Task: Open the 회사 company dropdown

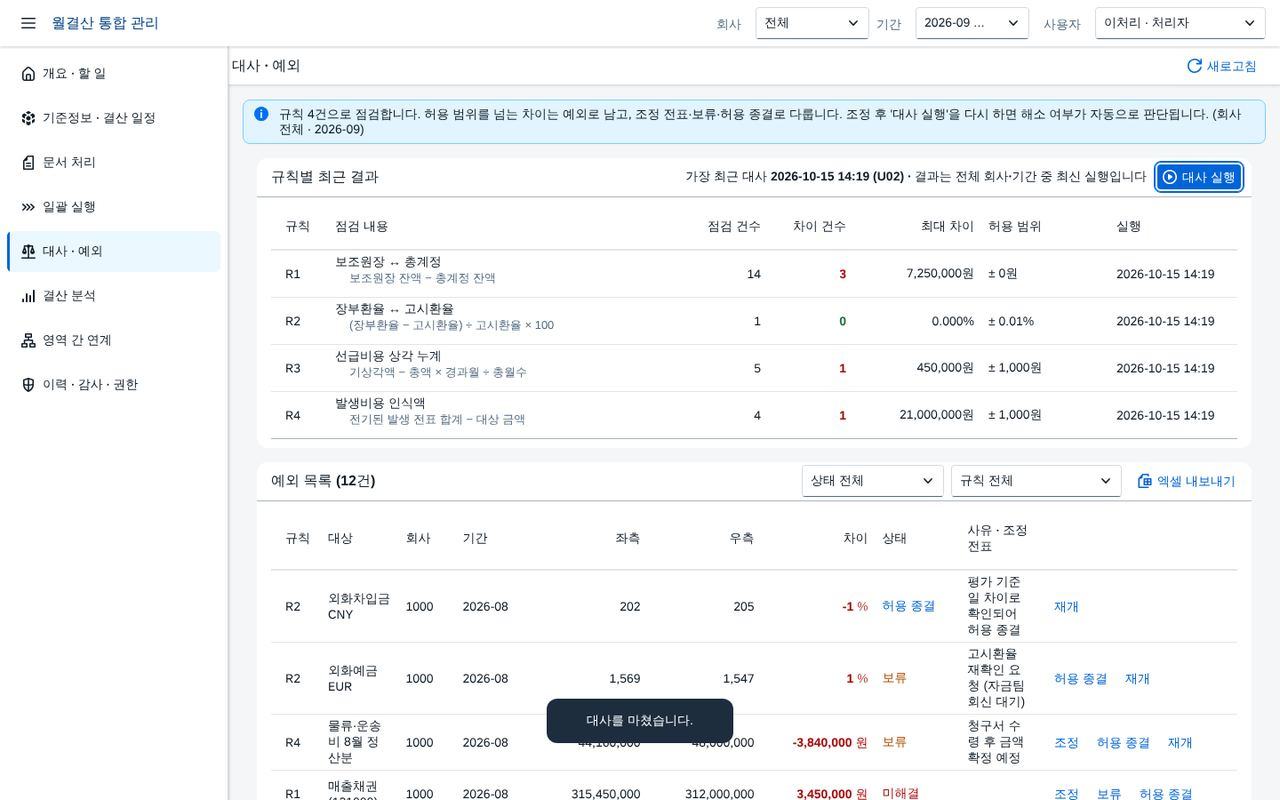Action: click(x=812, y=23)
